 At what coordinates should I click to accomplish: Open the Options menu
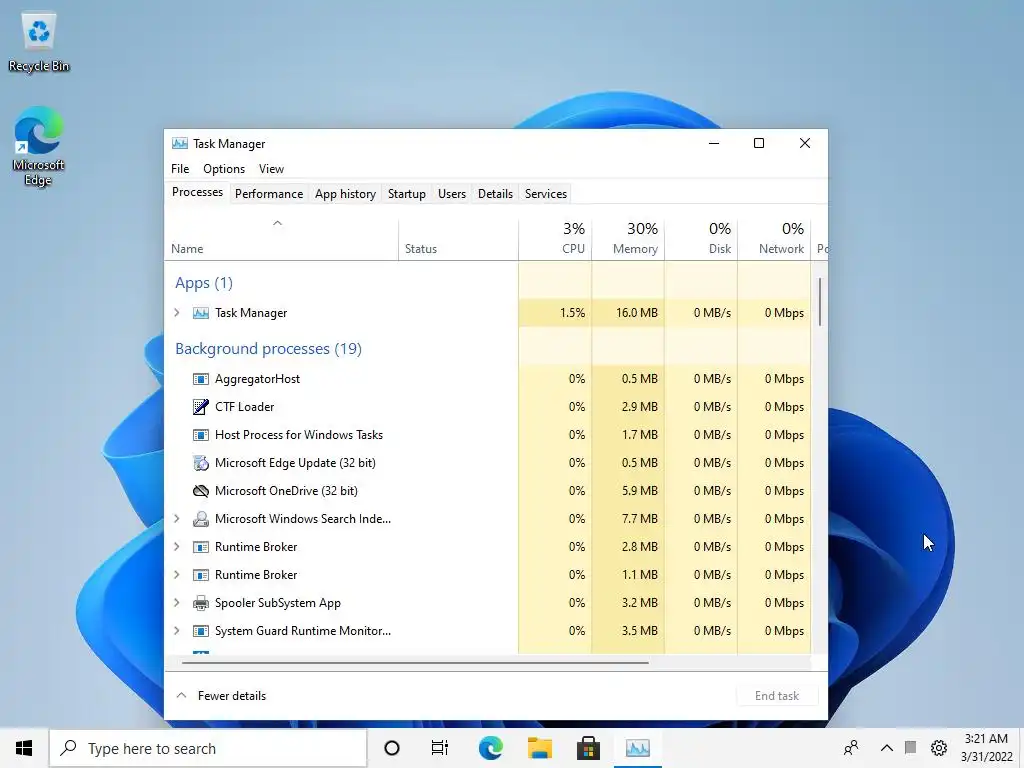224,169
